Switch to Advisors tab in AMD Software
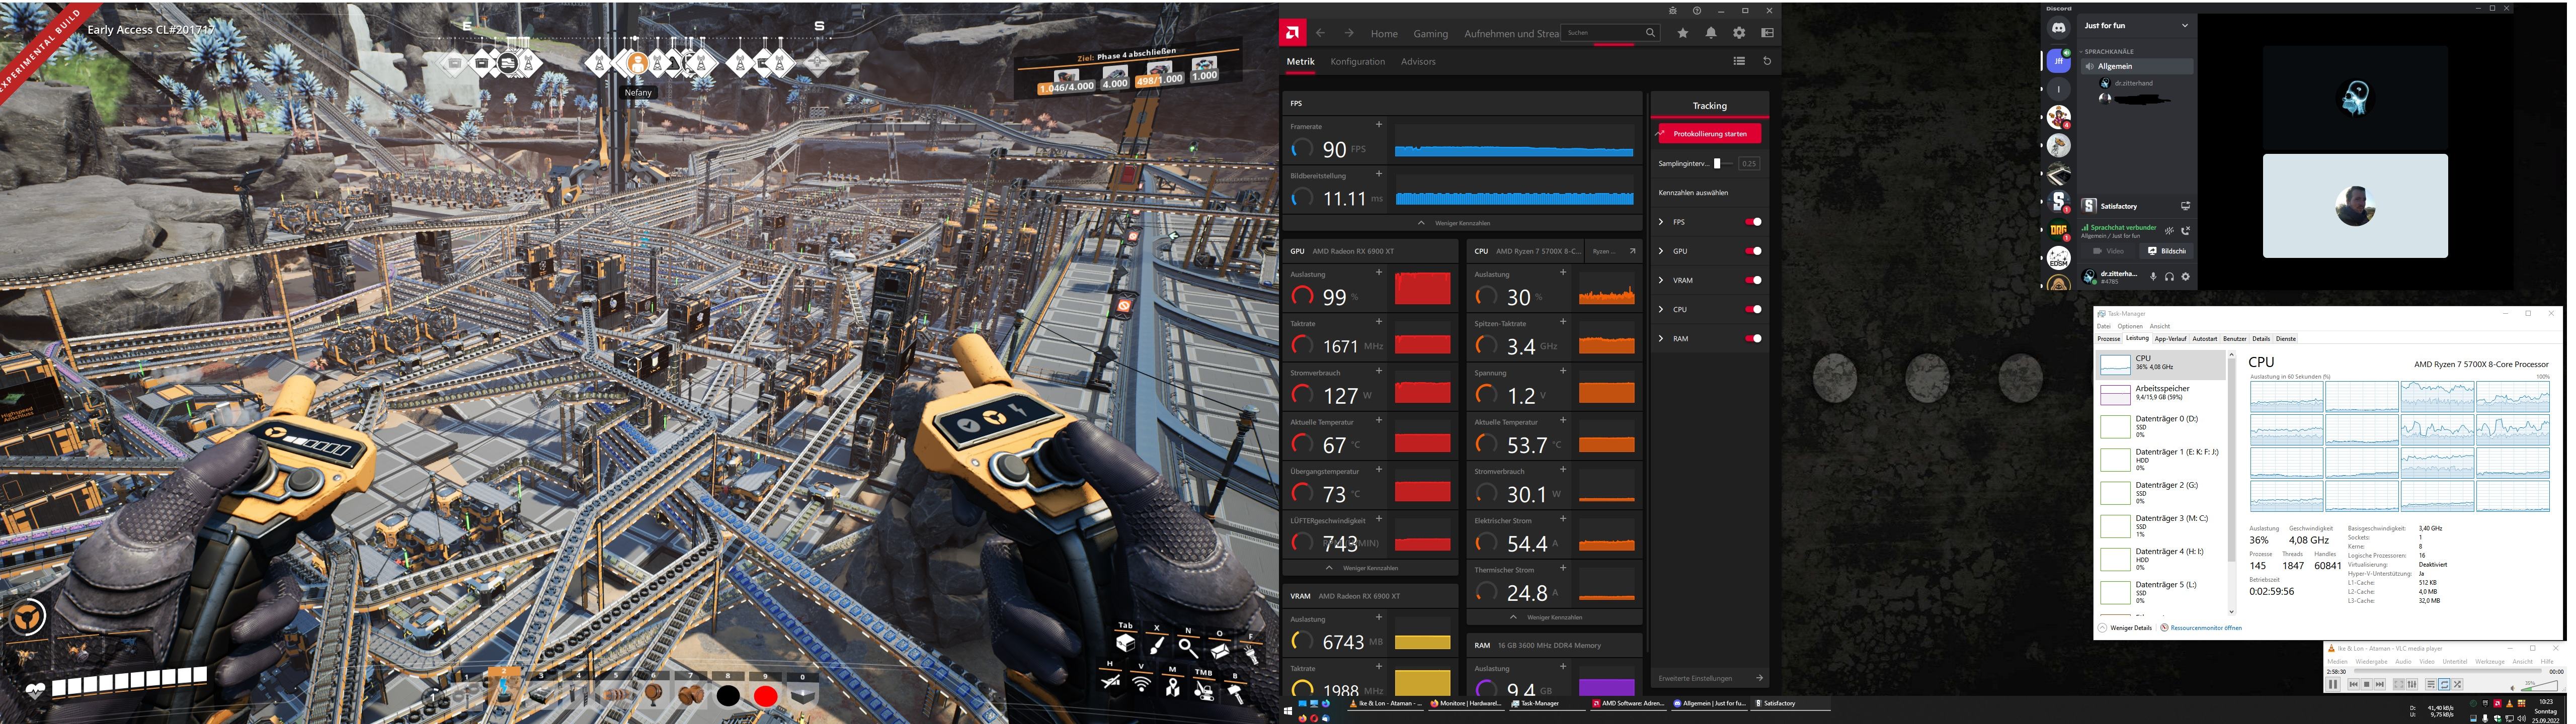This screenshot has width=2576, height=724. click(1418, 62)
